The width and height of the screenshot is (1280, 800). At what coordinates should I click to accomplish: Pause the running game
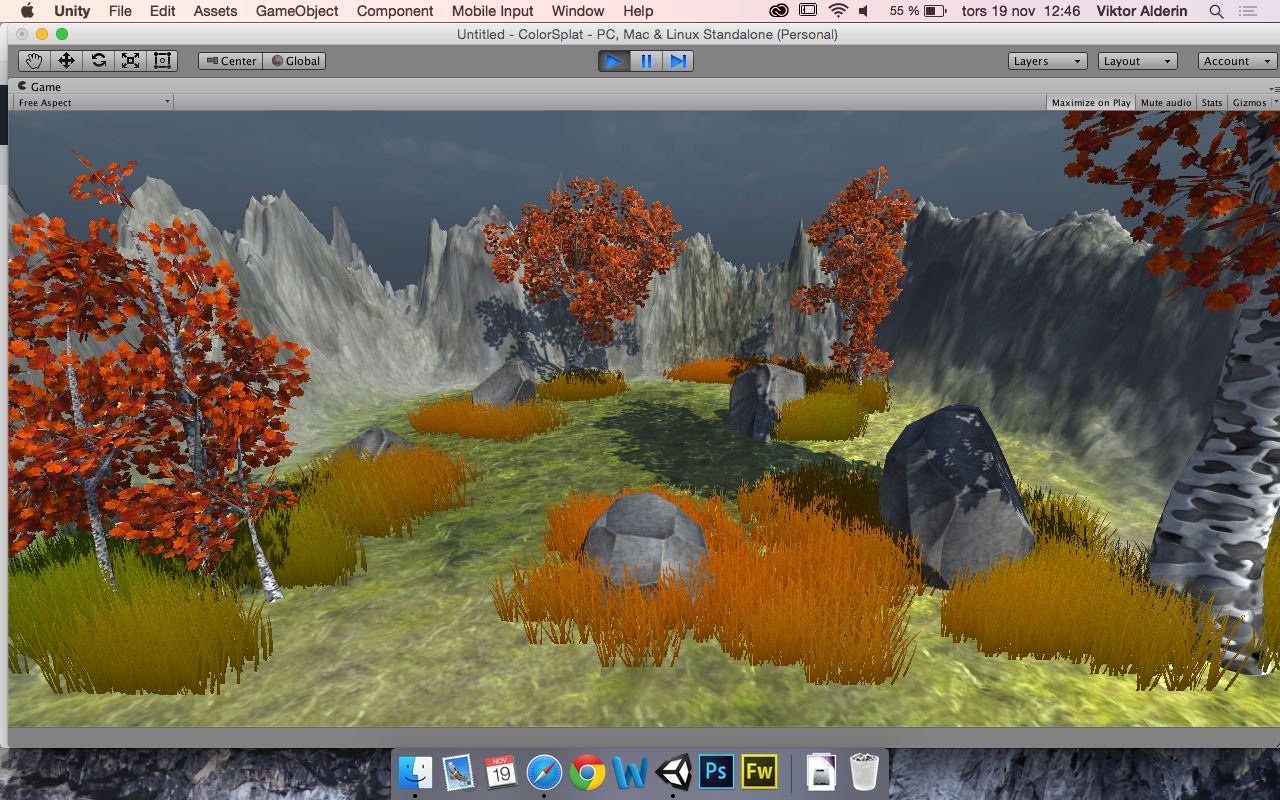pos(646,61)
